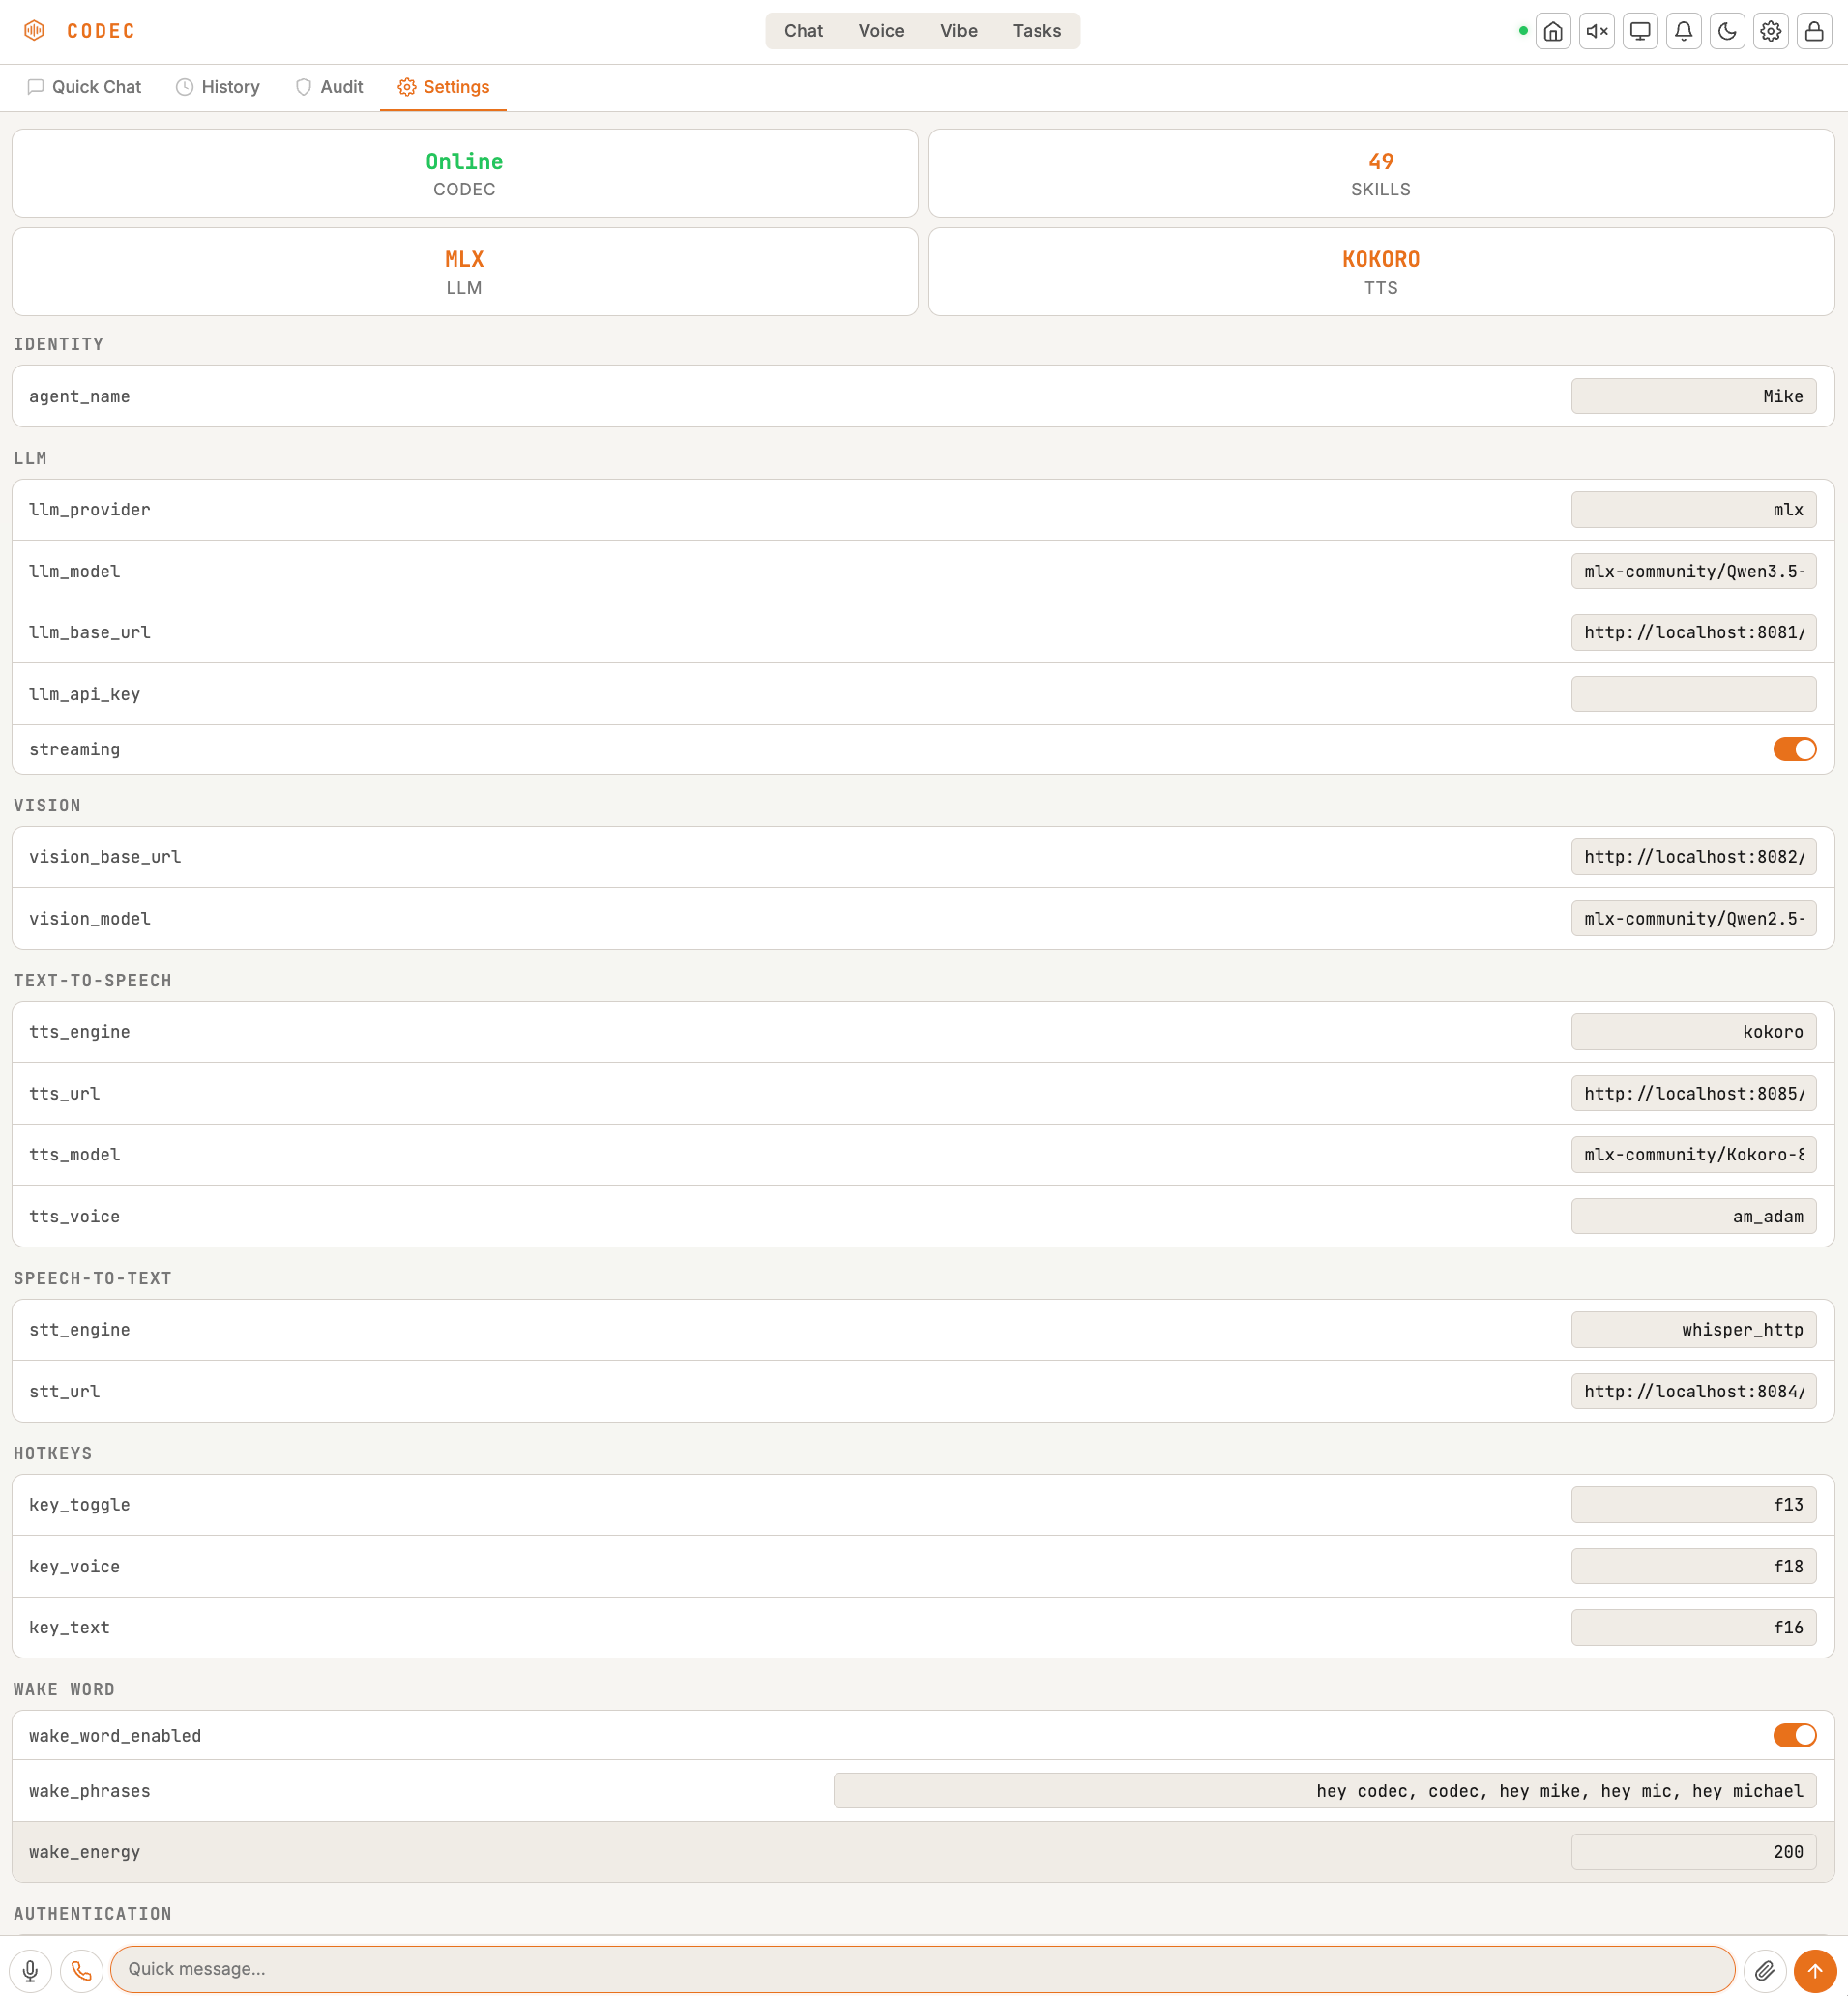The width and height of the screenshot is (1848, 1996).
Task: Edit the llm_provider field
Action: click(x=1694, y=510)
